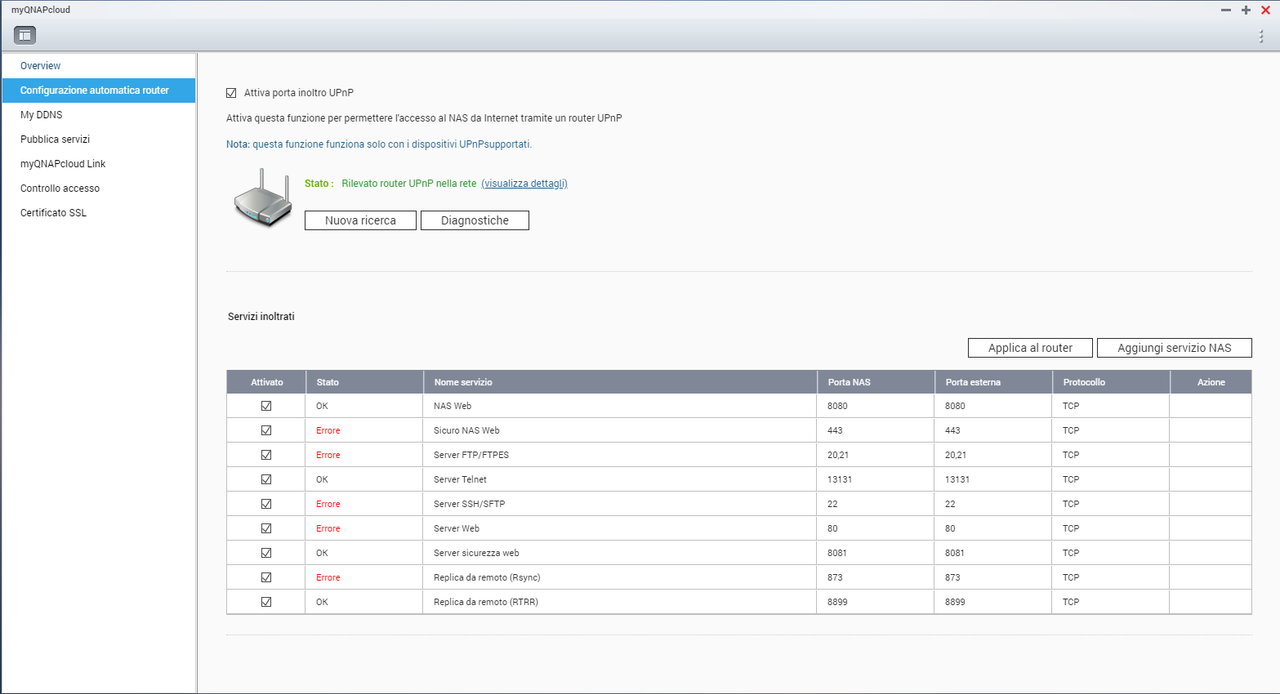Uncheck the Server FTP/FTPES checkbox

click(x=266, y=455)
